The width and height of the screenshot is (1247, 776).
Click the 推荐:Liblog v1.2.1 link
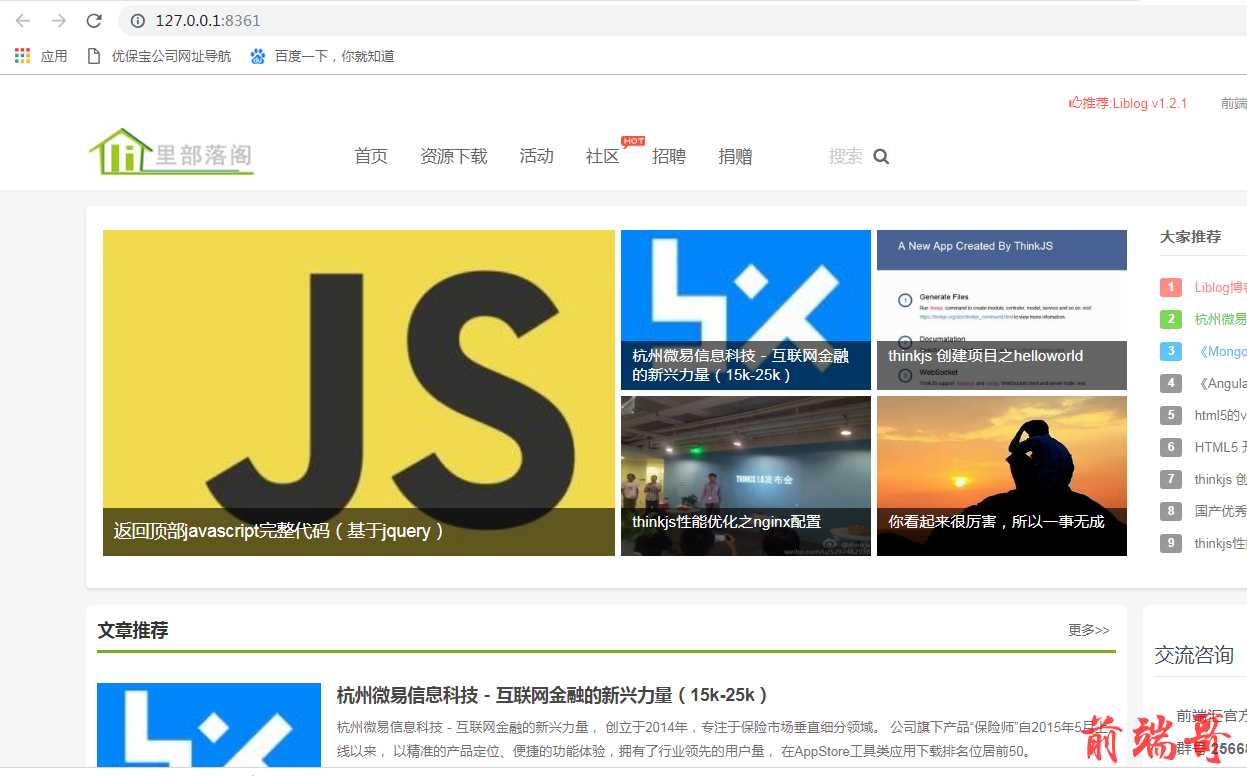click(1128, 103)
